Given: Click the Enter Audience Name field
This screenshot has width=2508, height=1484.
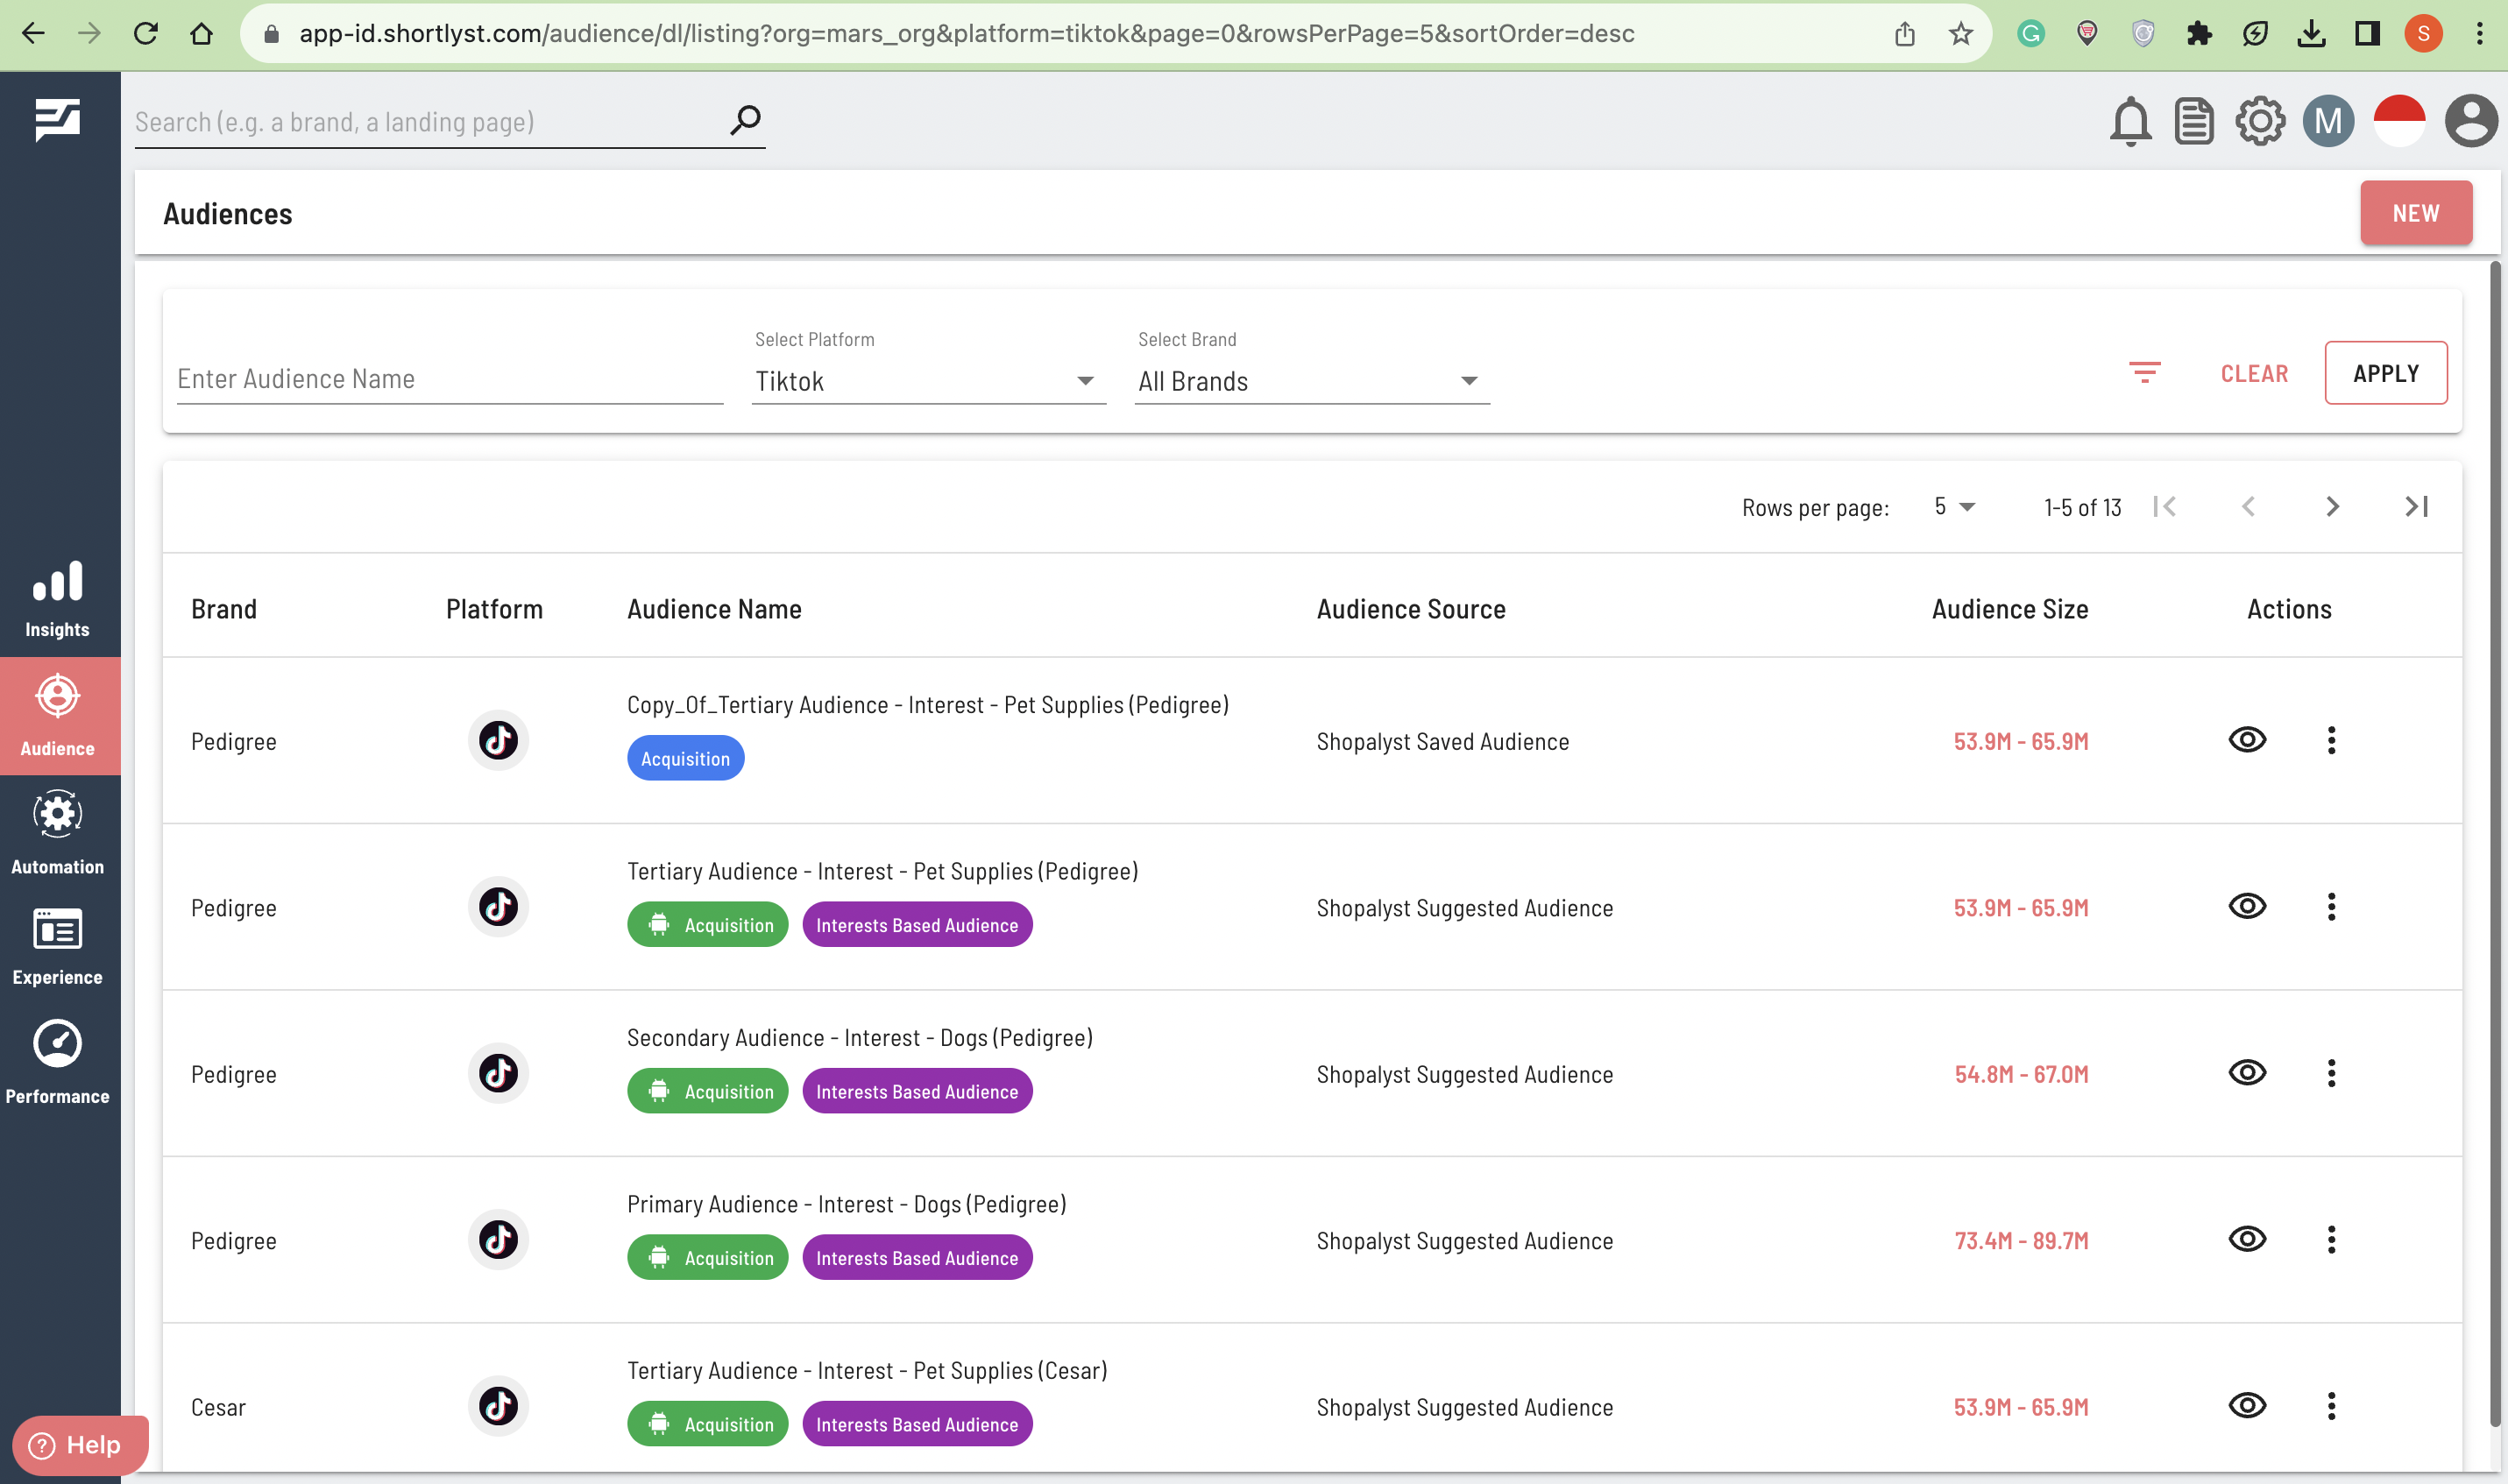Looking at the screenshot, I should click(449, 379).
